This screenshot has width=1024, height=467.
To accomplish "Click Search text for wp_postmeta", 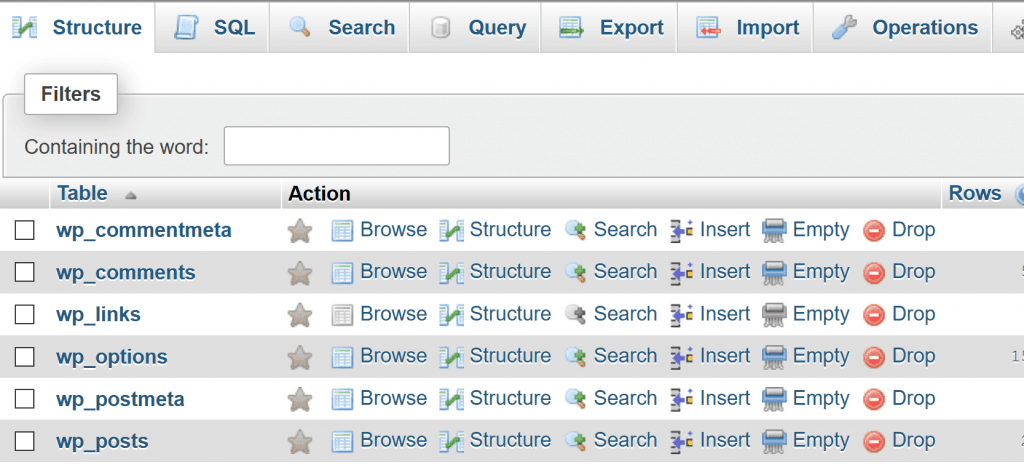I will pyautogui.click(x=626, y=398).
